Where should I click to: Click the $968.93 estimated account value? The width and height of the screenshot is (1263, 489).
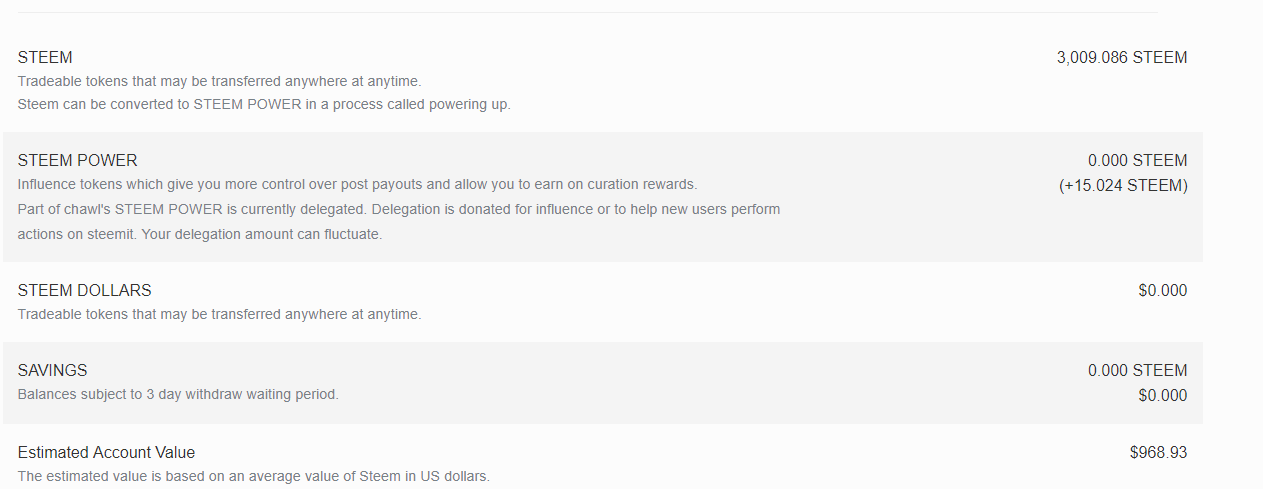1158,453
